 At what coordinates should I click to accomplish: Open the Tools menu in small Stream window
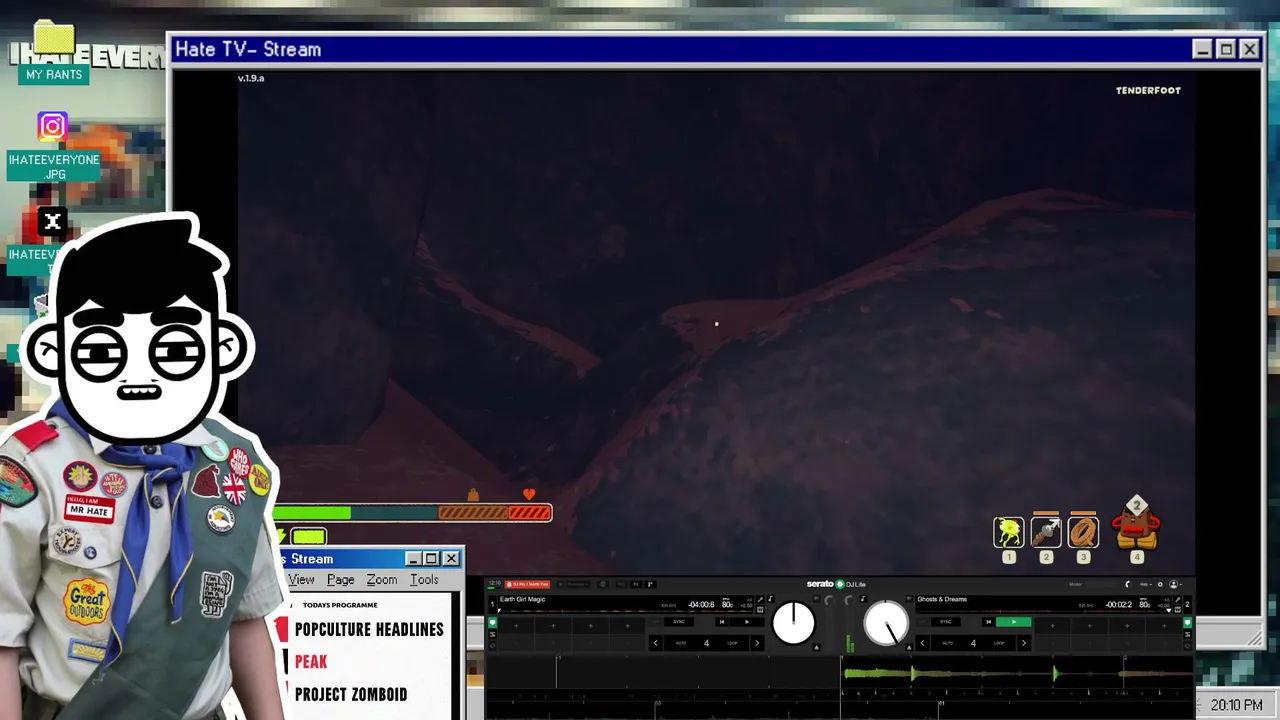(x=424, y=580)
